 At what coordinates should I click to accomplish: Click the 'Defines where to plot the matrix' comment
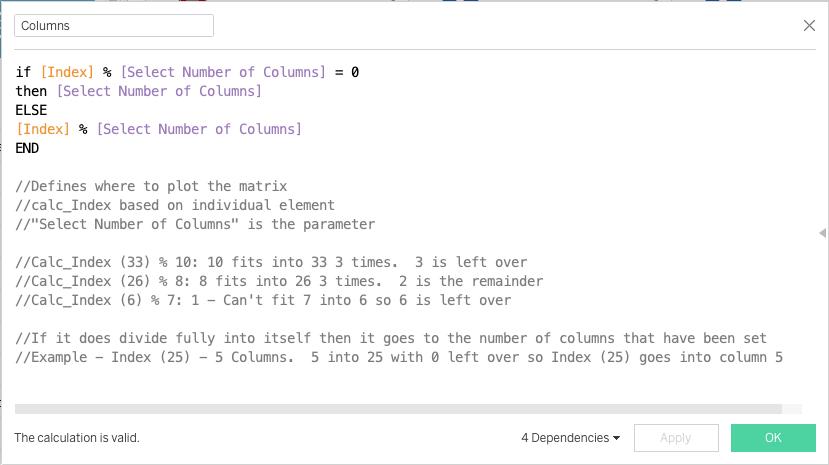pyautogui.click(x=151, y=186)
